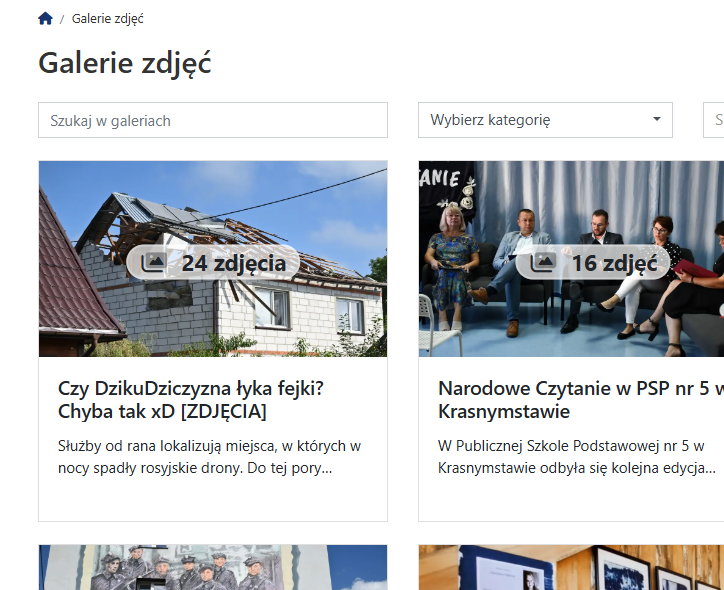Click the Galerie zdjęć page heading
724x590 pixels.
coord(125,63)
